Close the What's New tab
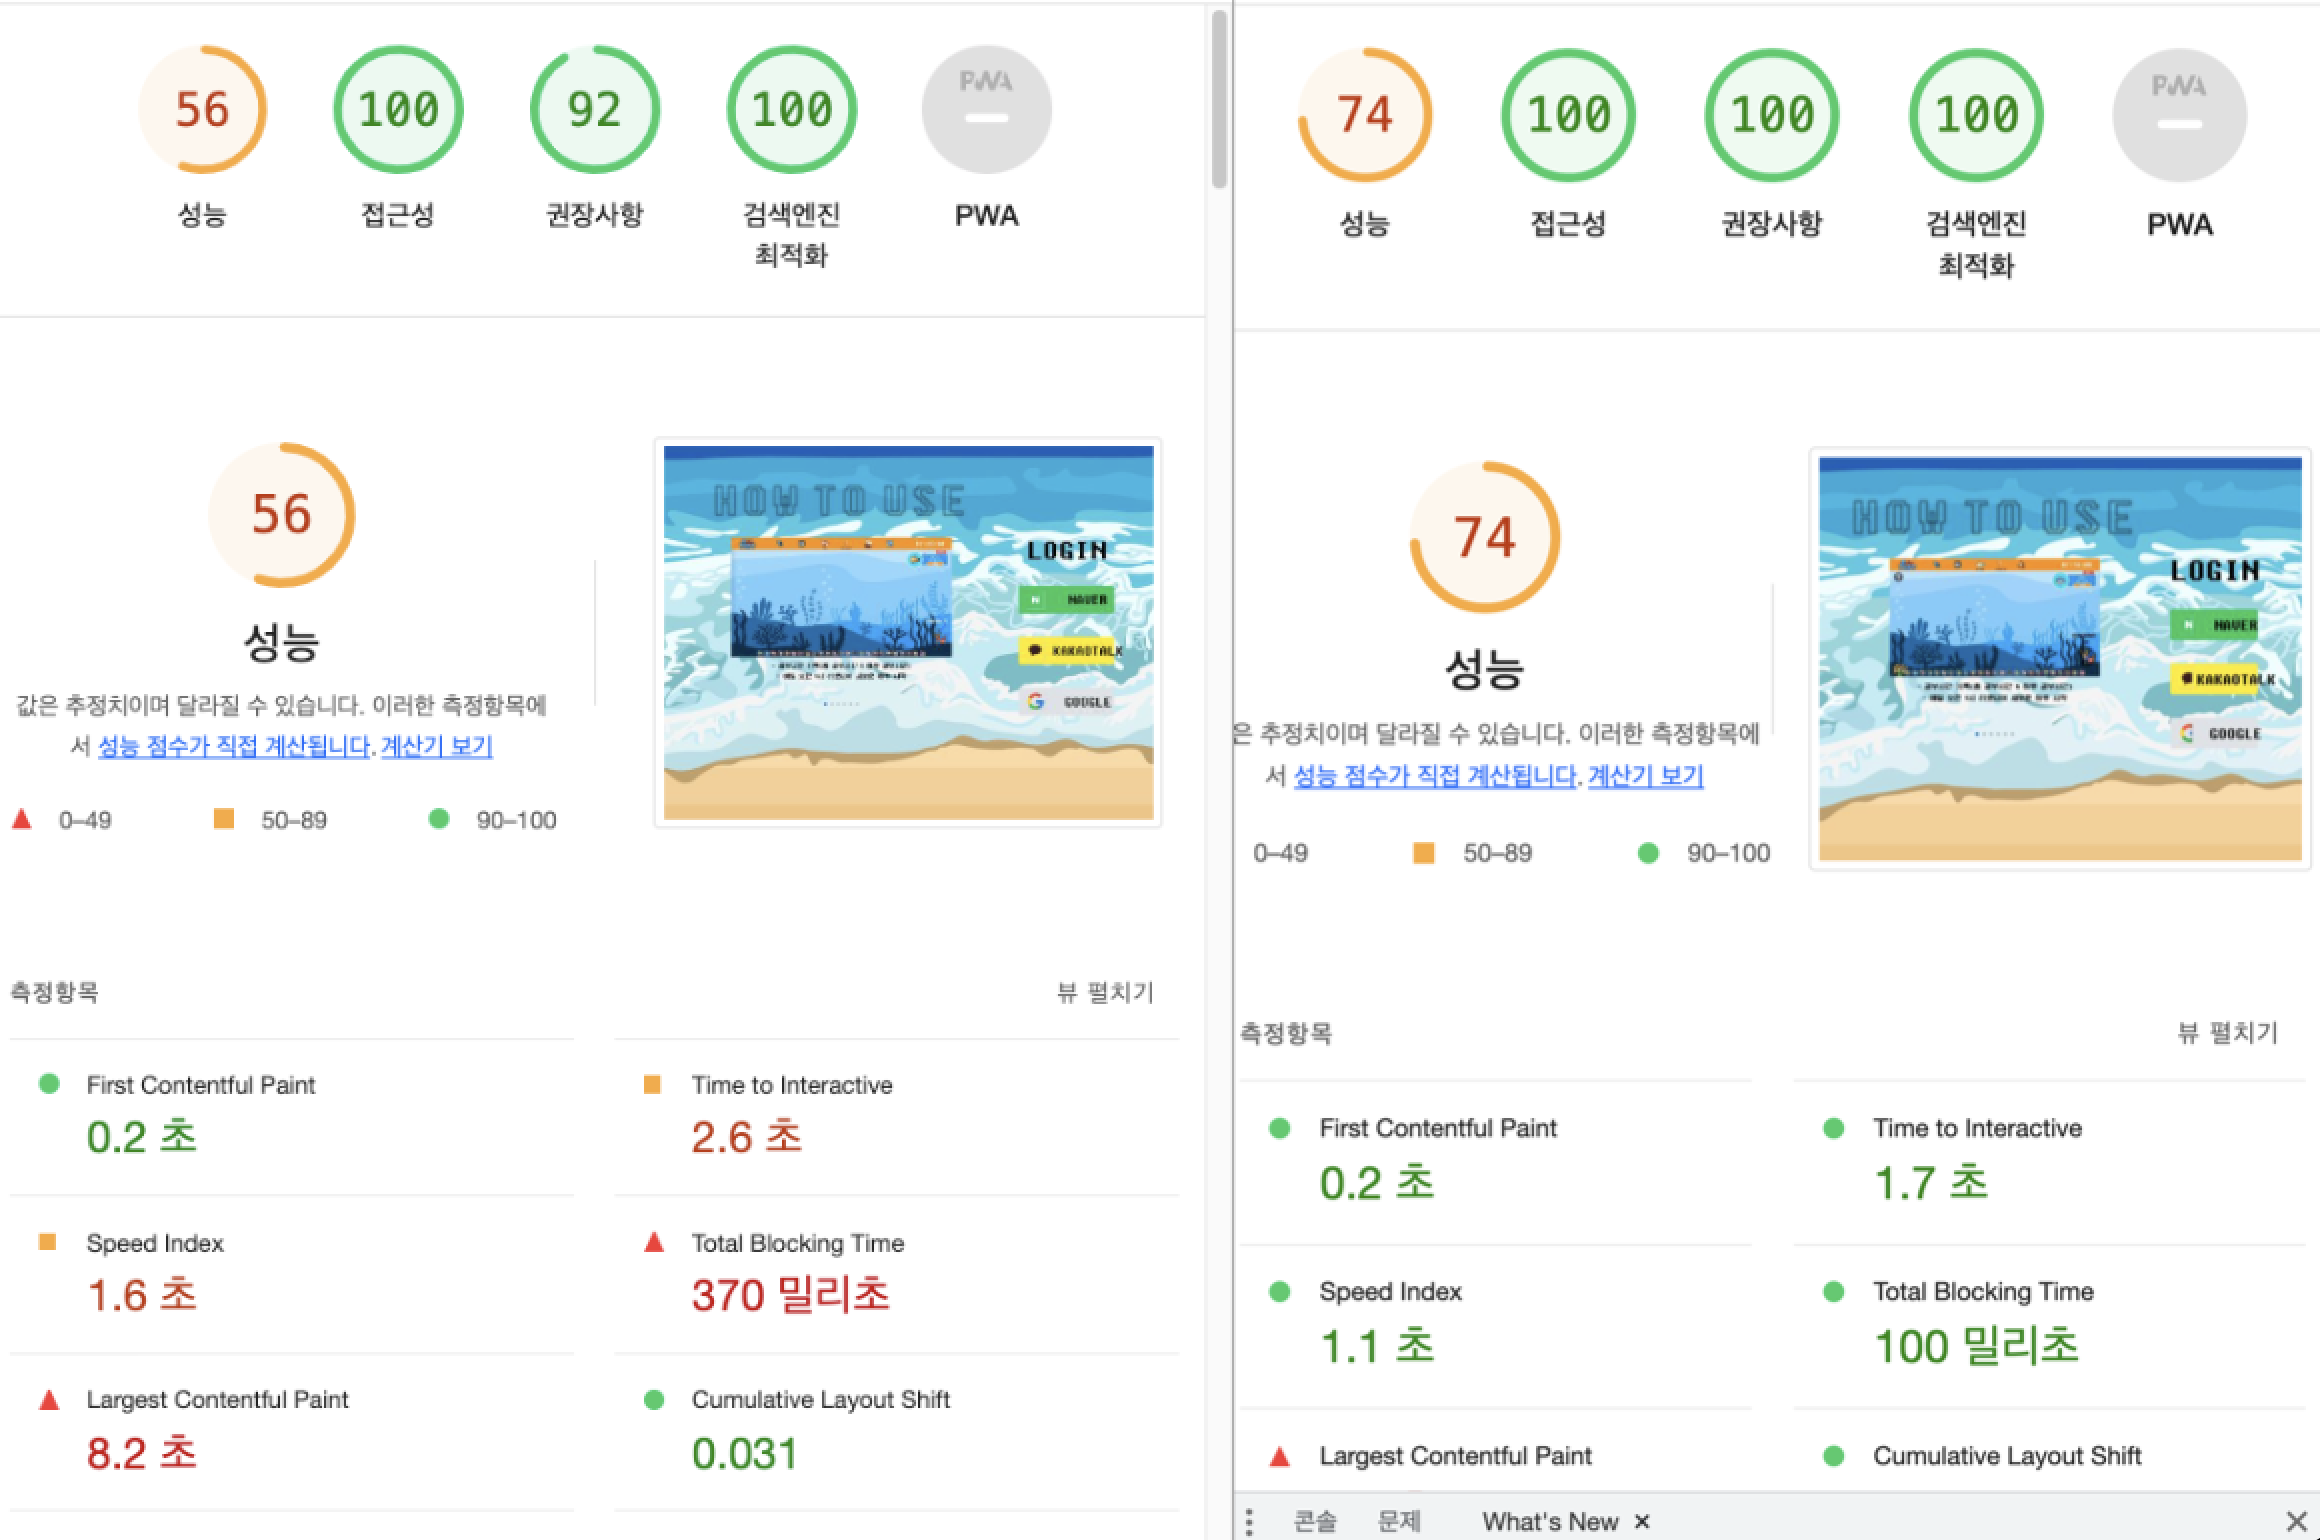Screen dimensions: 2320x1540 1641,1521
